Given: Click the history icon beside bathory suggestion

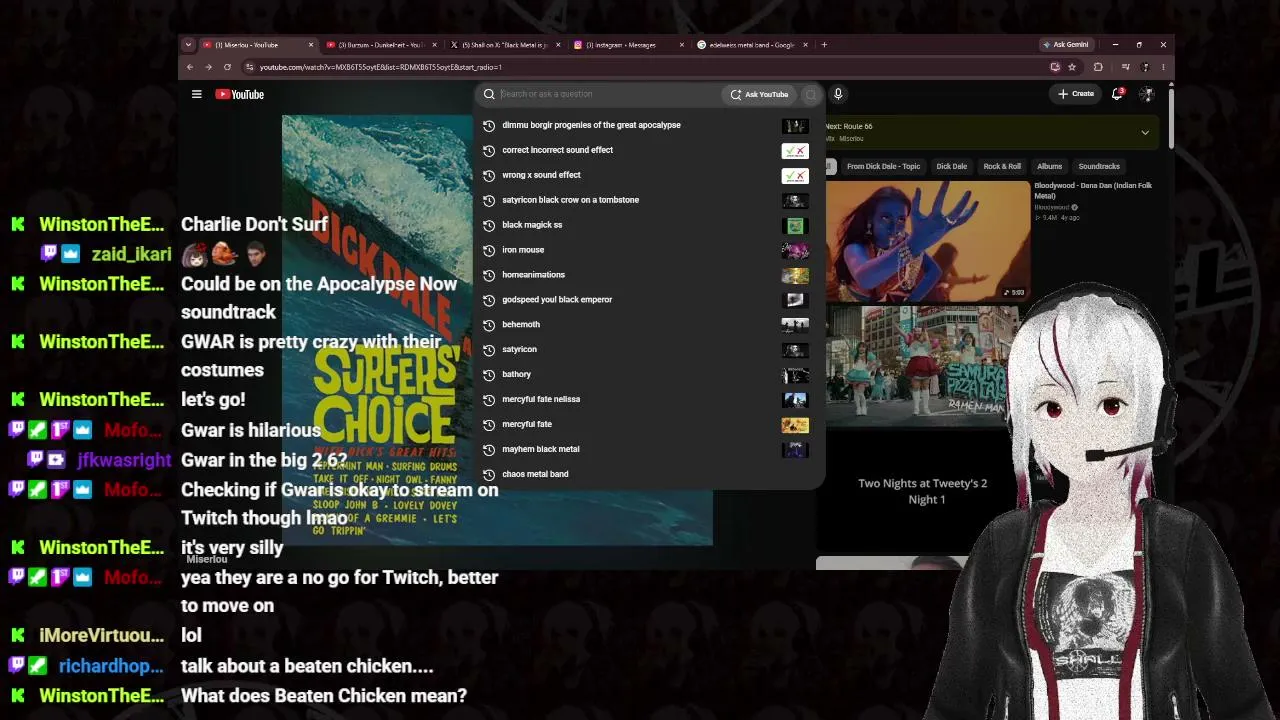Looking at the screenshot, I should coord(489,374).
